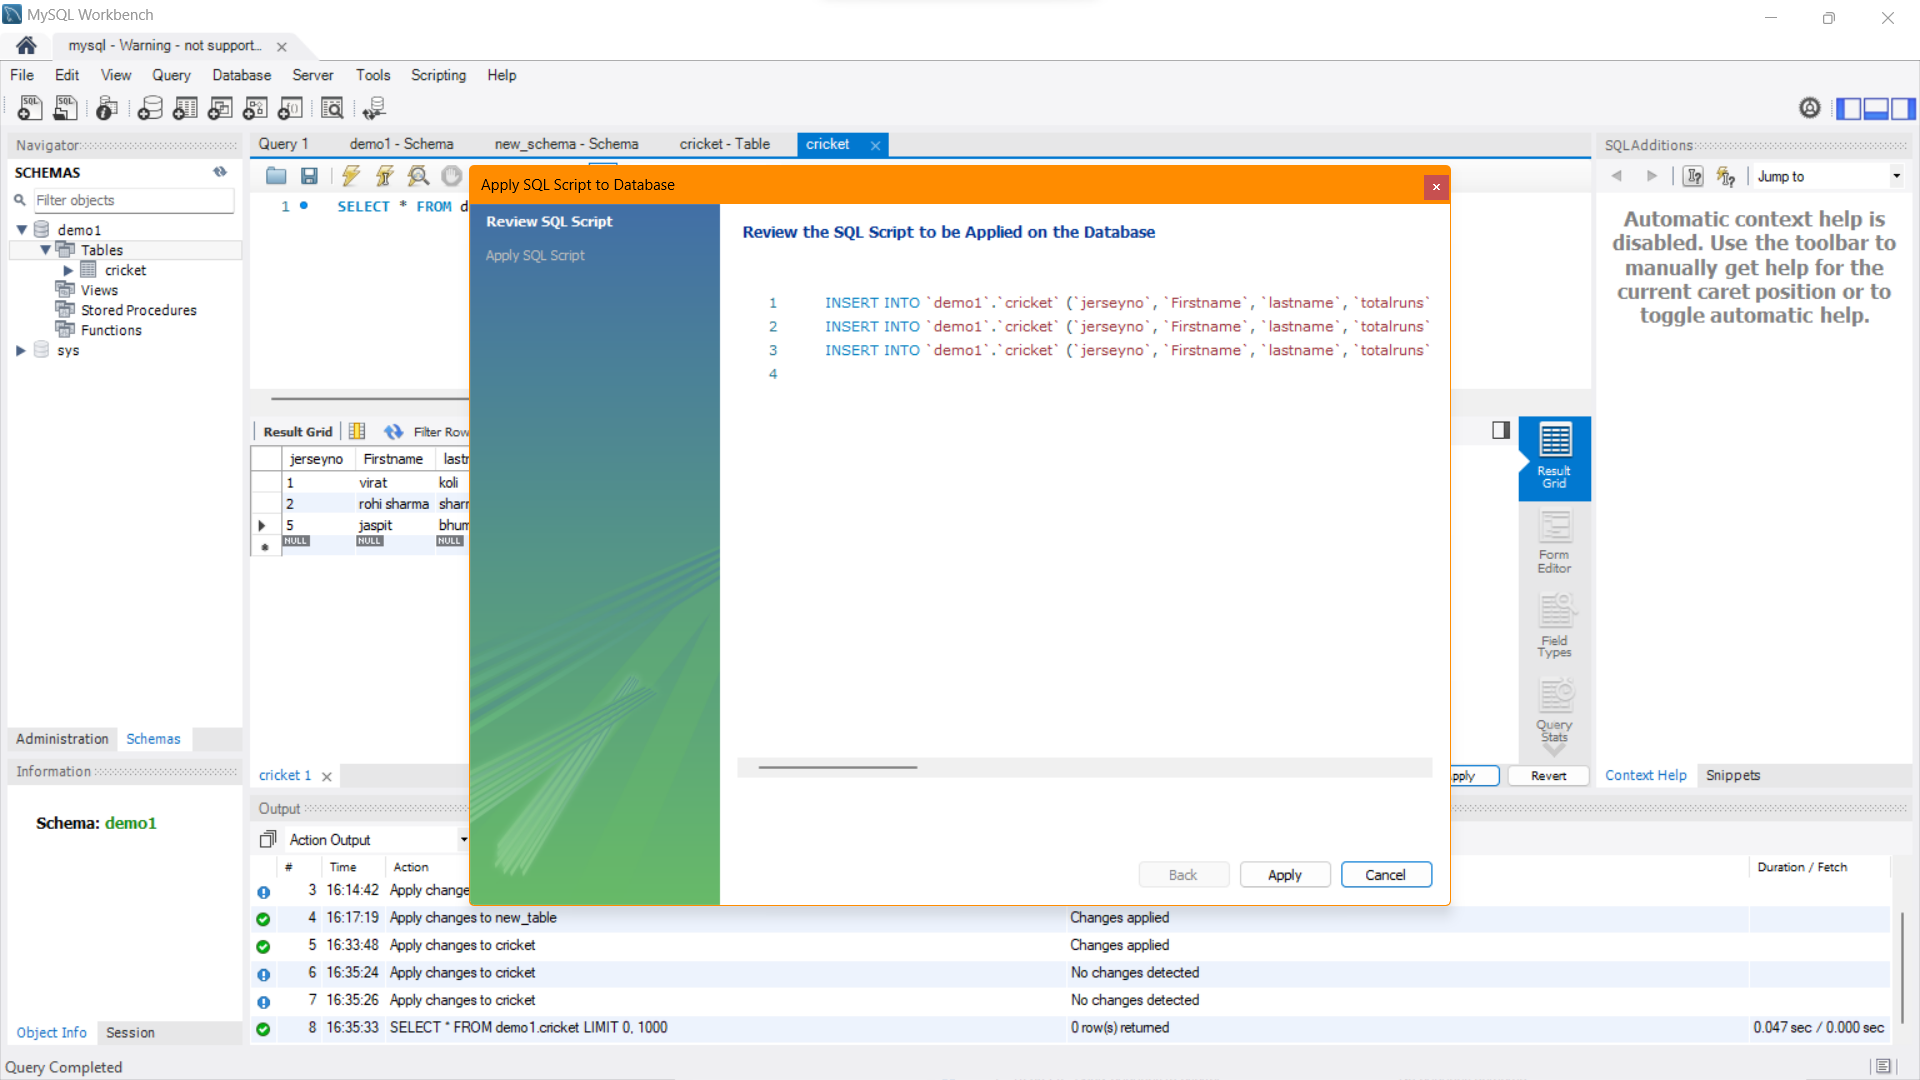Image resolution: width=1920 pixels, height=1080 pixels.
Task: Click the Filter objects field
Action: 134,200
